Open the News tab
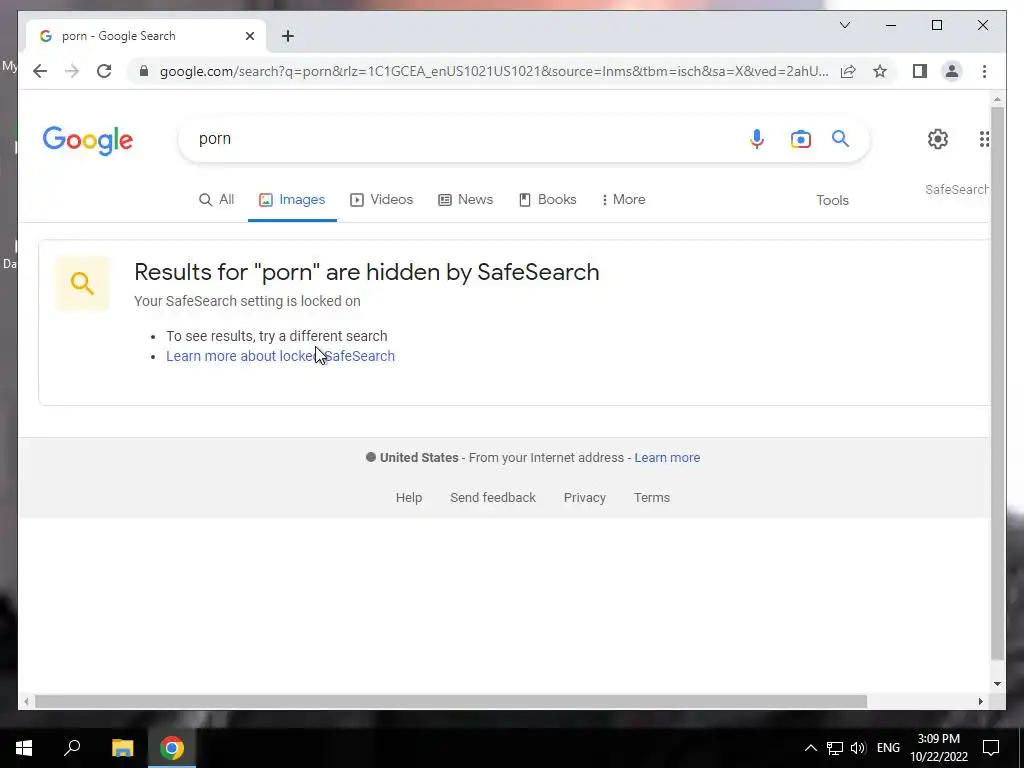This screenshot has width=1024, height=768. pyautogui.click(x=465, y=199)
